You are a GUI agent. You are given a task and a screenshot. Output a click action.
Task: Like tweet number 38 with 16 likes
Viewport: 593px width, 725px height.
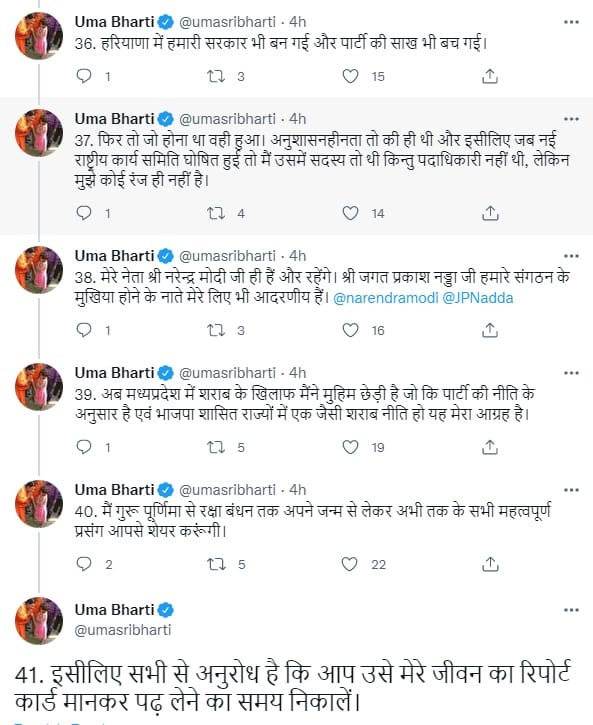point(350,330)
